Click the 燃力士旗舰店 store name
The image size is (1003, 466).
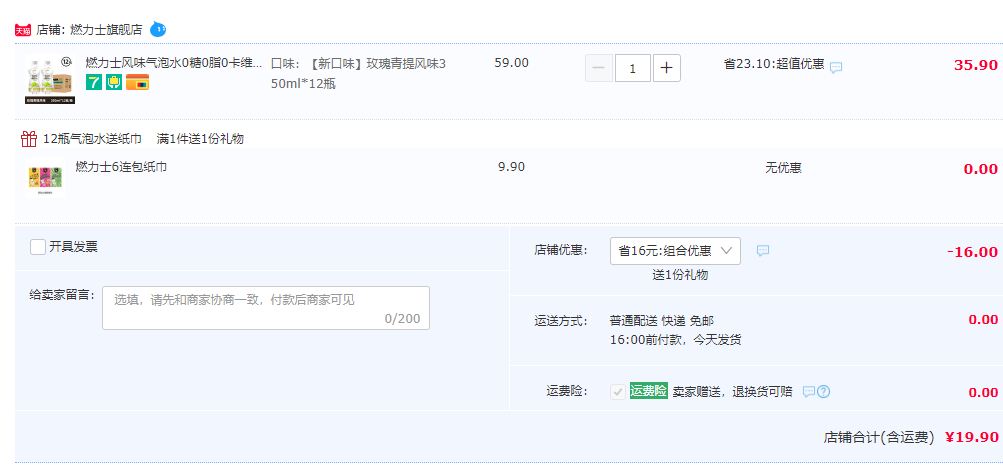tap(106, 30)
